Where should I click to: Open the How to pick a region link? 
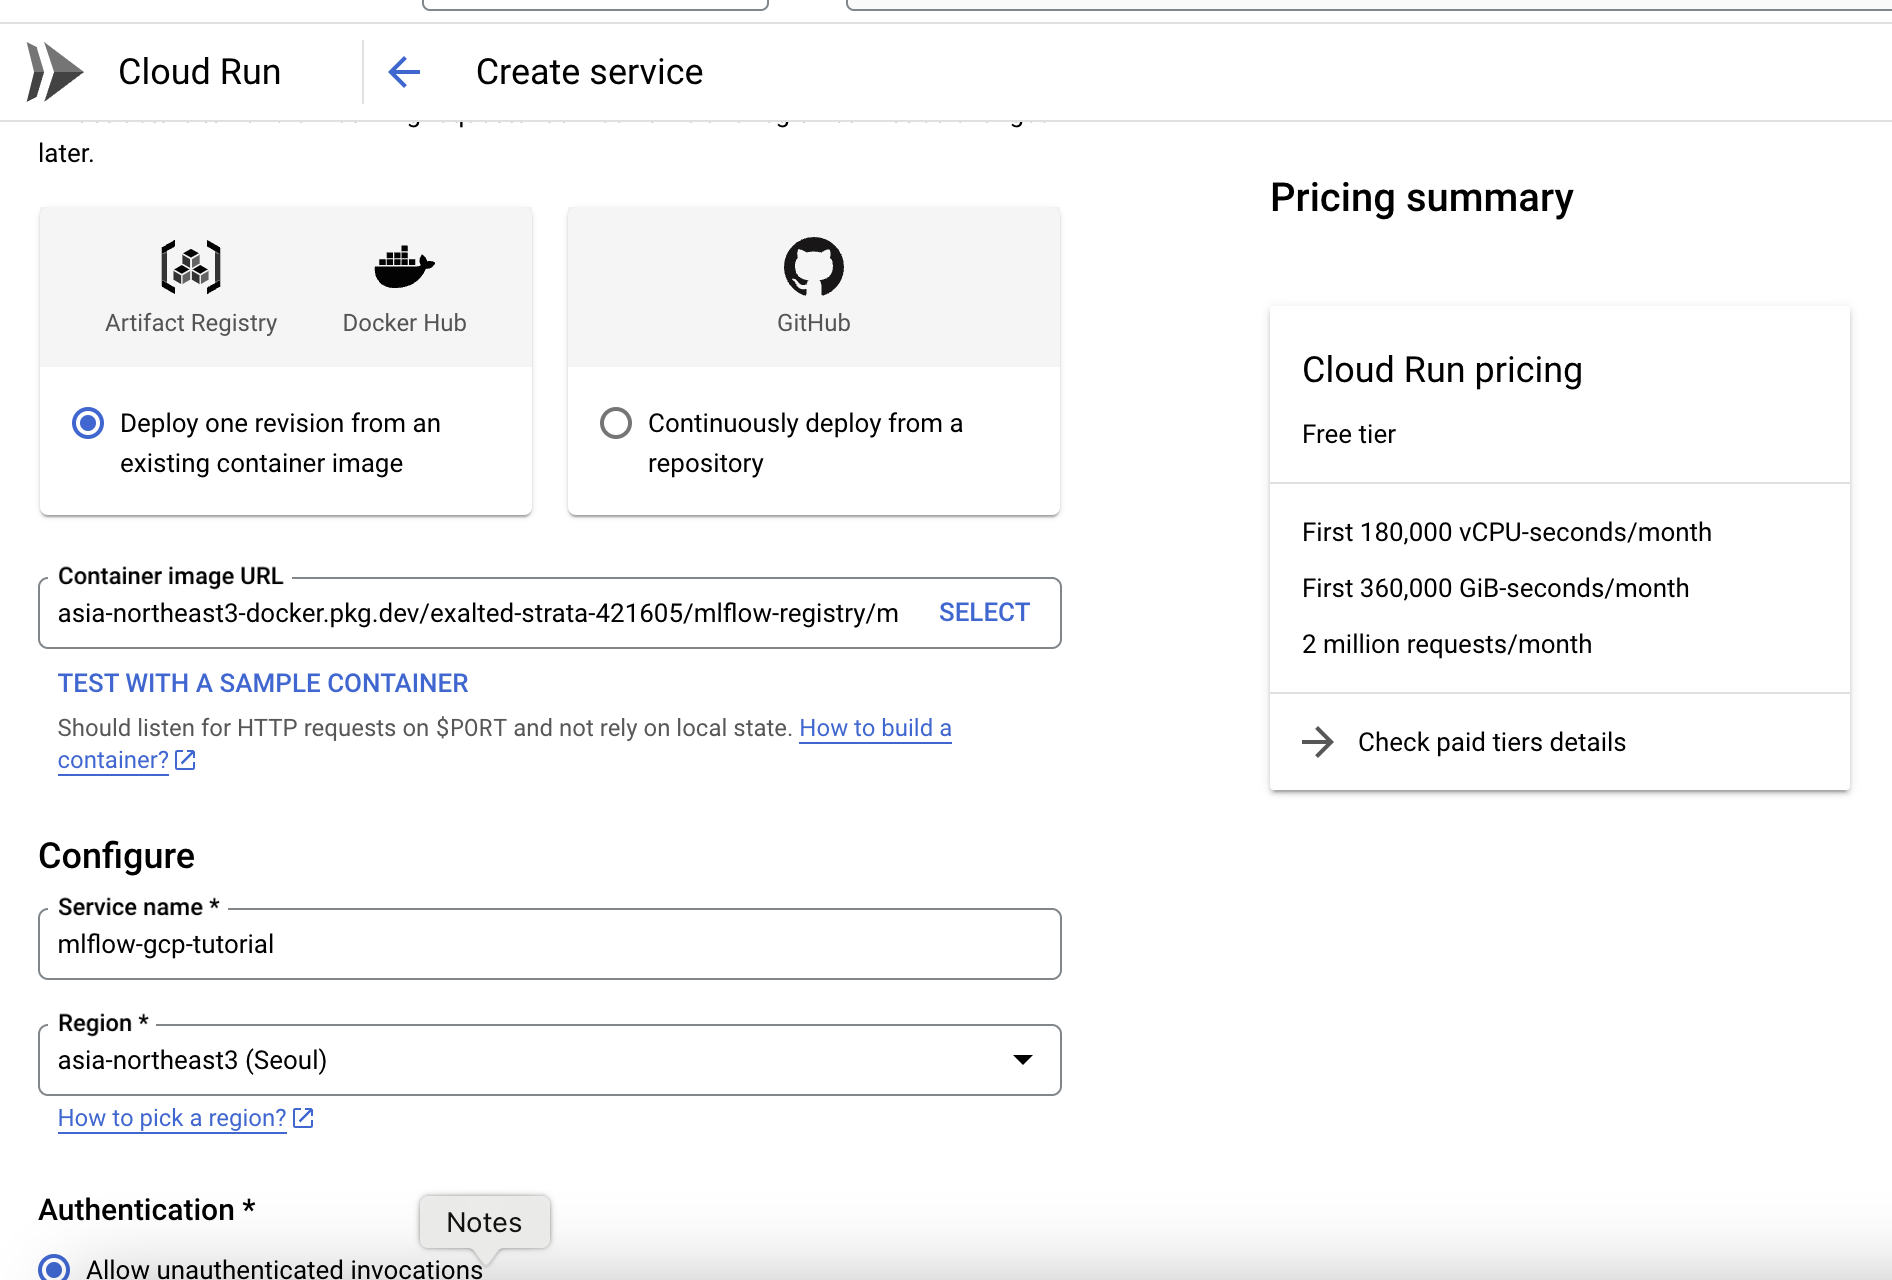click(x=172, y=1118)
